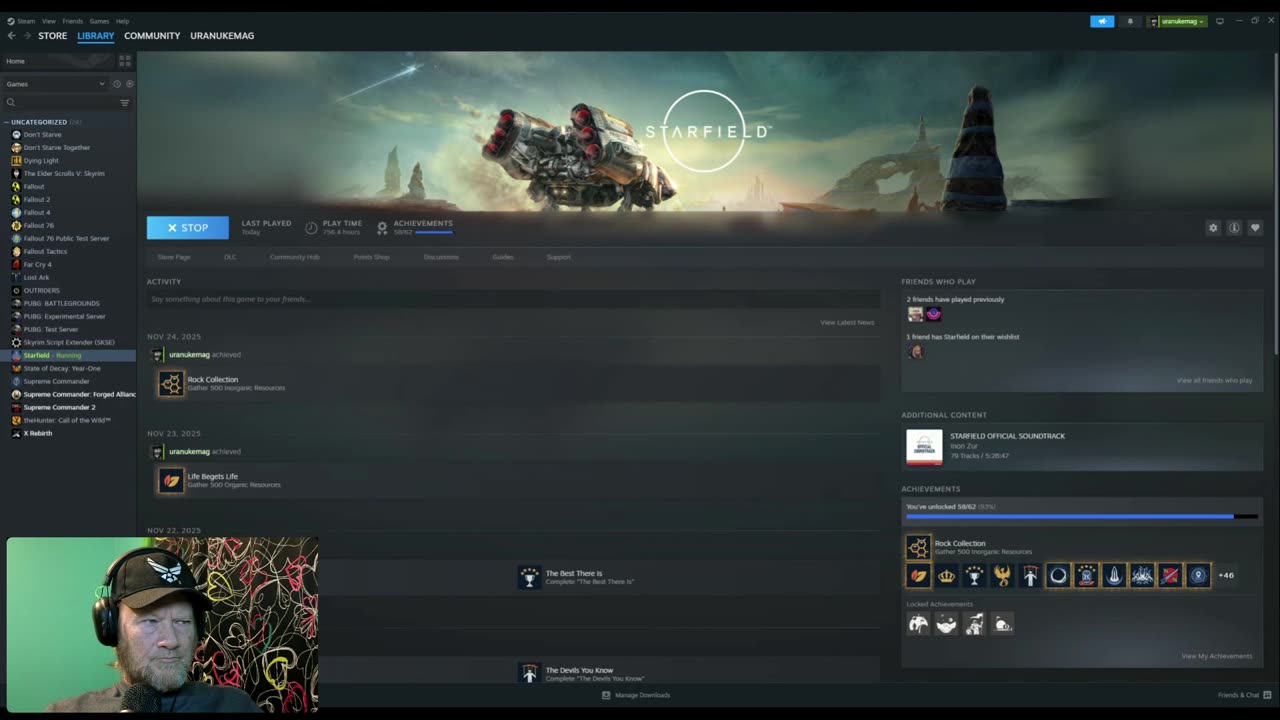
Task: Open the puppet figure achievement icon
Action: 1030,575
